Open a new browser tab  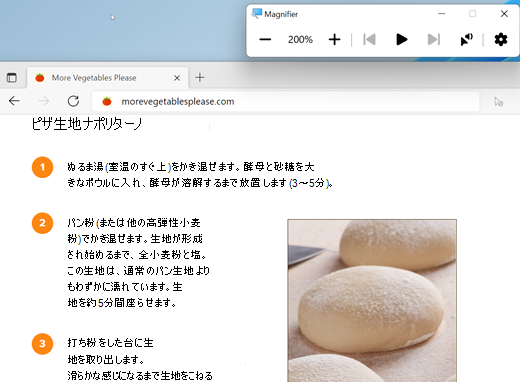(x=200, y=78)
